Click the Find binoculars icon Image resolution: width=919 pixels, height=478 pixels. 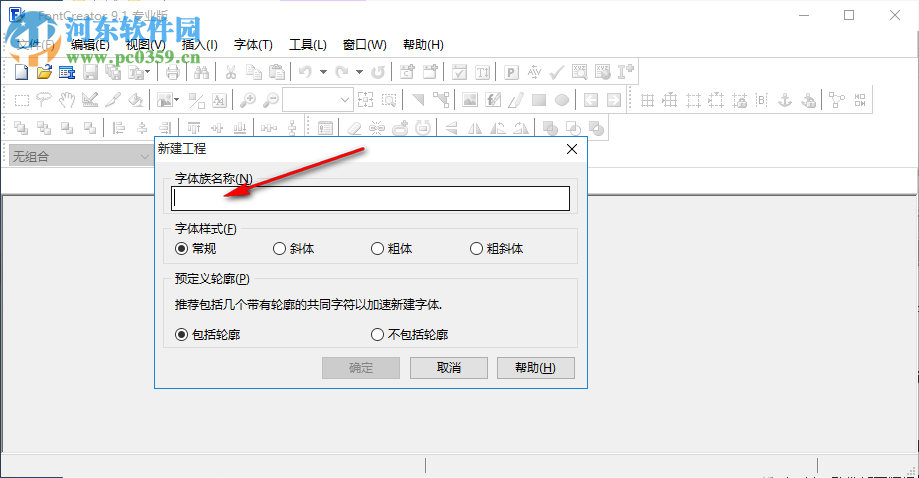202,72
